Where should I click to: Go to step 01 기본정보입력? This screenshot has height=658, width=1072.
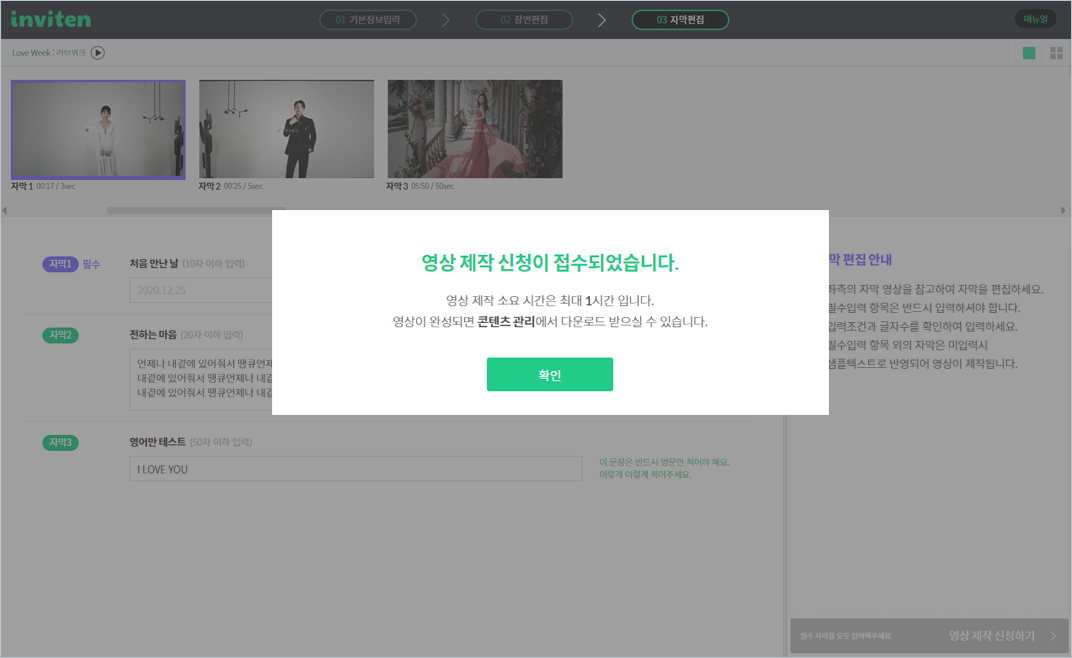coord(368,20)
